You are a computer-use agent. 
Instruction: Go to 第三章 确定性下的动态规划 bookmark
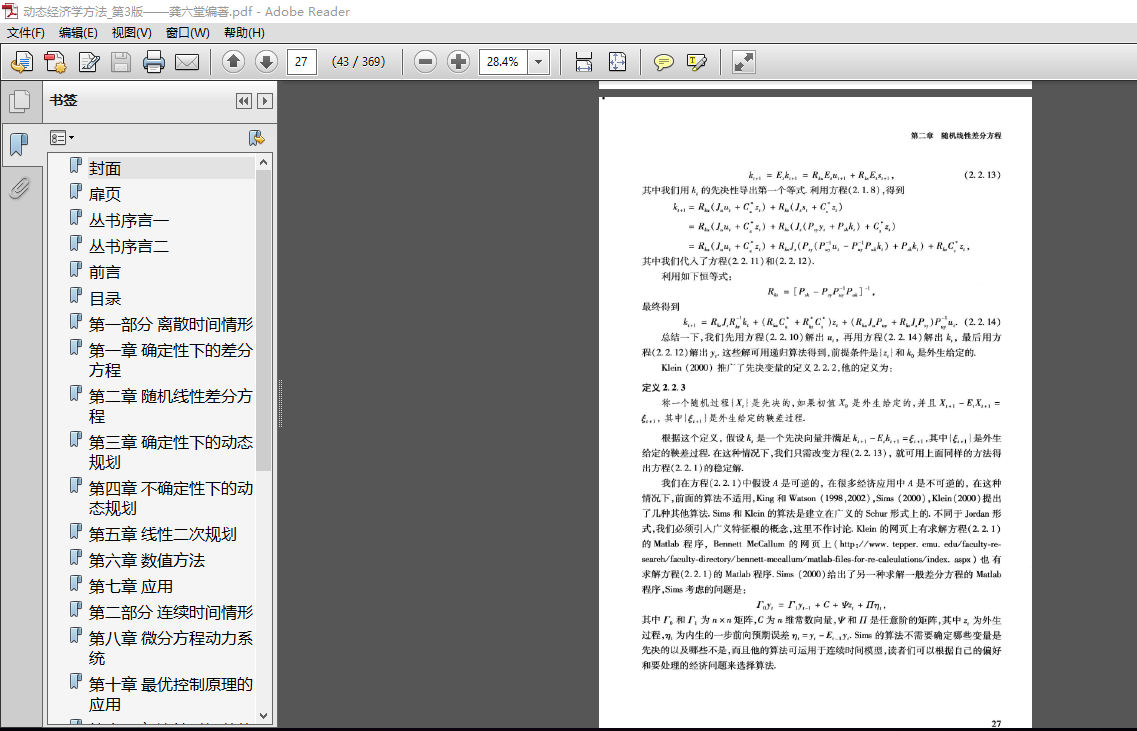coord(170,452)
